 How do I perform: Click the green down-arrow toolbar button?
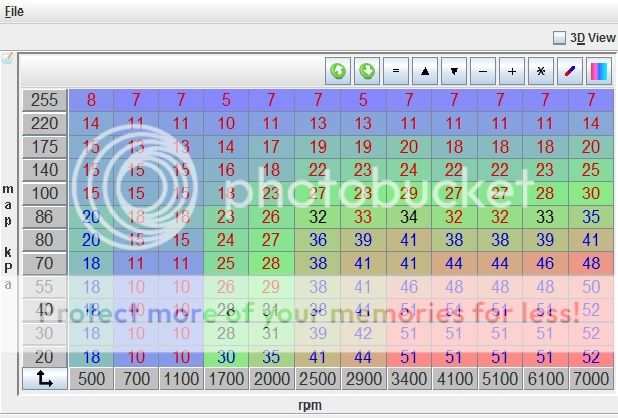click(x=367, y=71)
